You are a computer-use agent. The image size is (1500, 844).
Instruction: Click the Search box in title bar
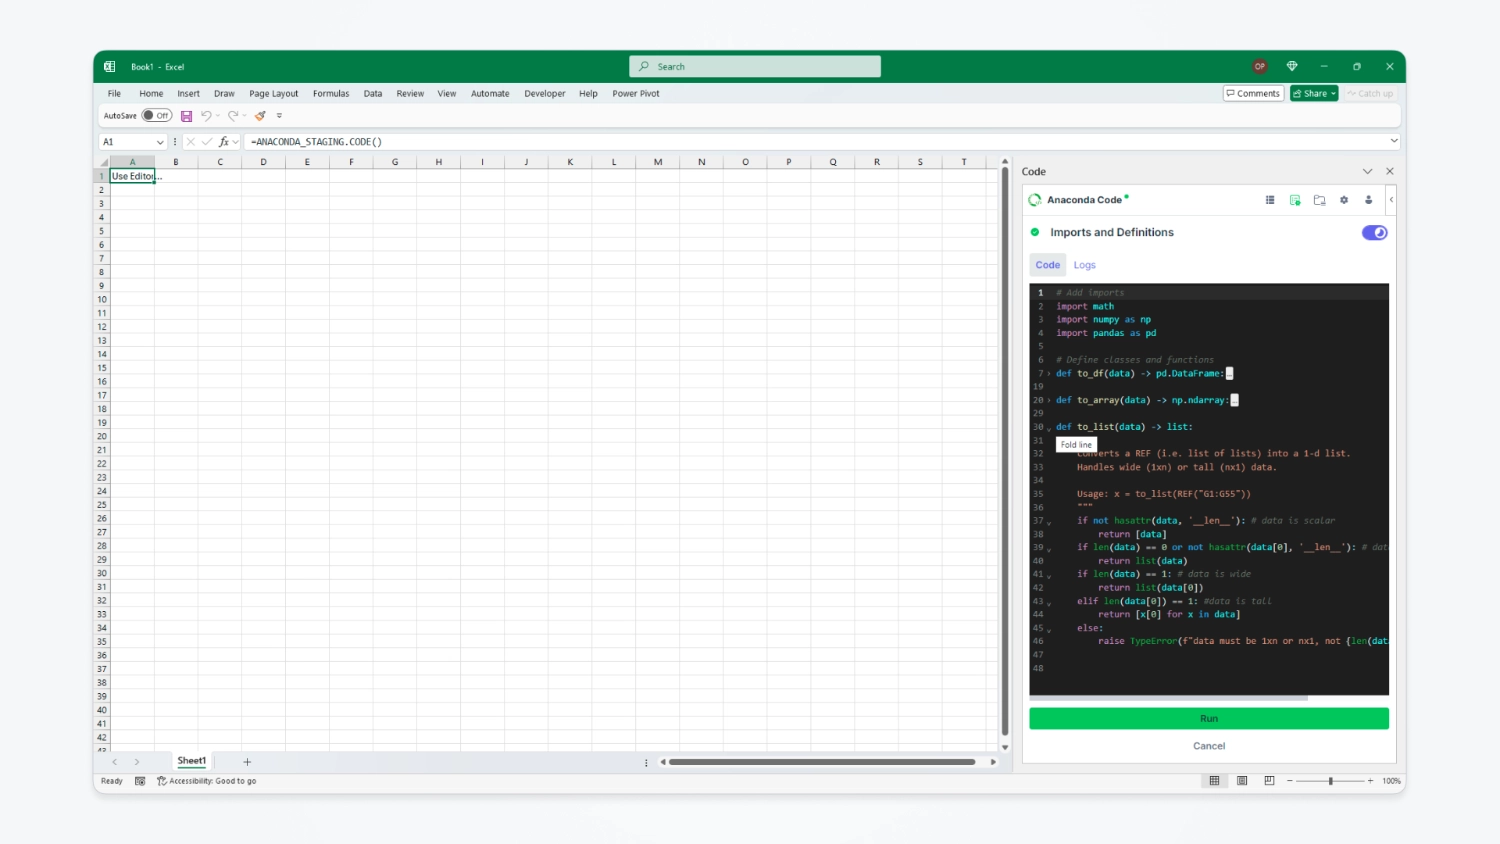[x=755, y=67]
